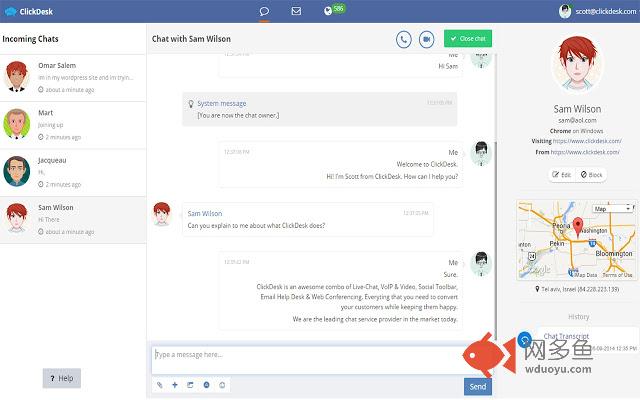The image size is (640, 400).
Task: Block visitor Sam Wilson
Action: [x=591, y=175]
